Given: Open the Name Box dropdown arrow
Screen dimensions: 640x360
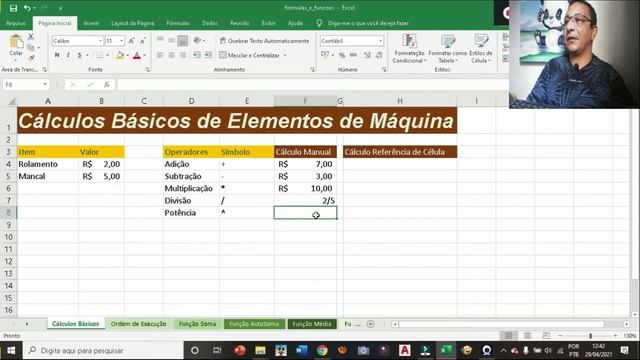Looking at the screenshot, I should click(x=45, y=84).
